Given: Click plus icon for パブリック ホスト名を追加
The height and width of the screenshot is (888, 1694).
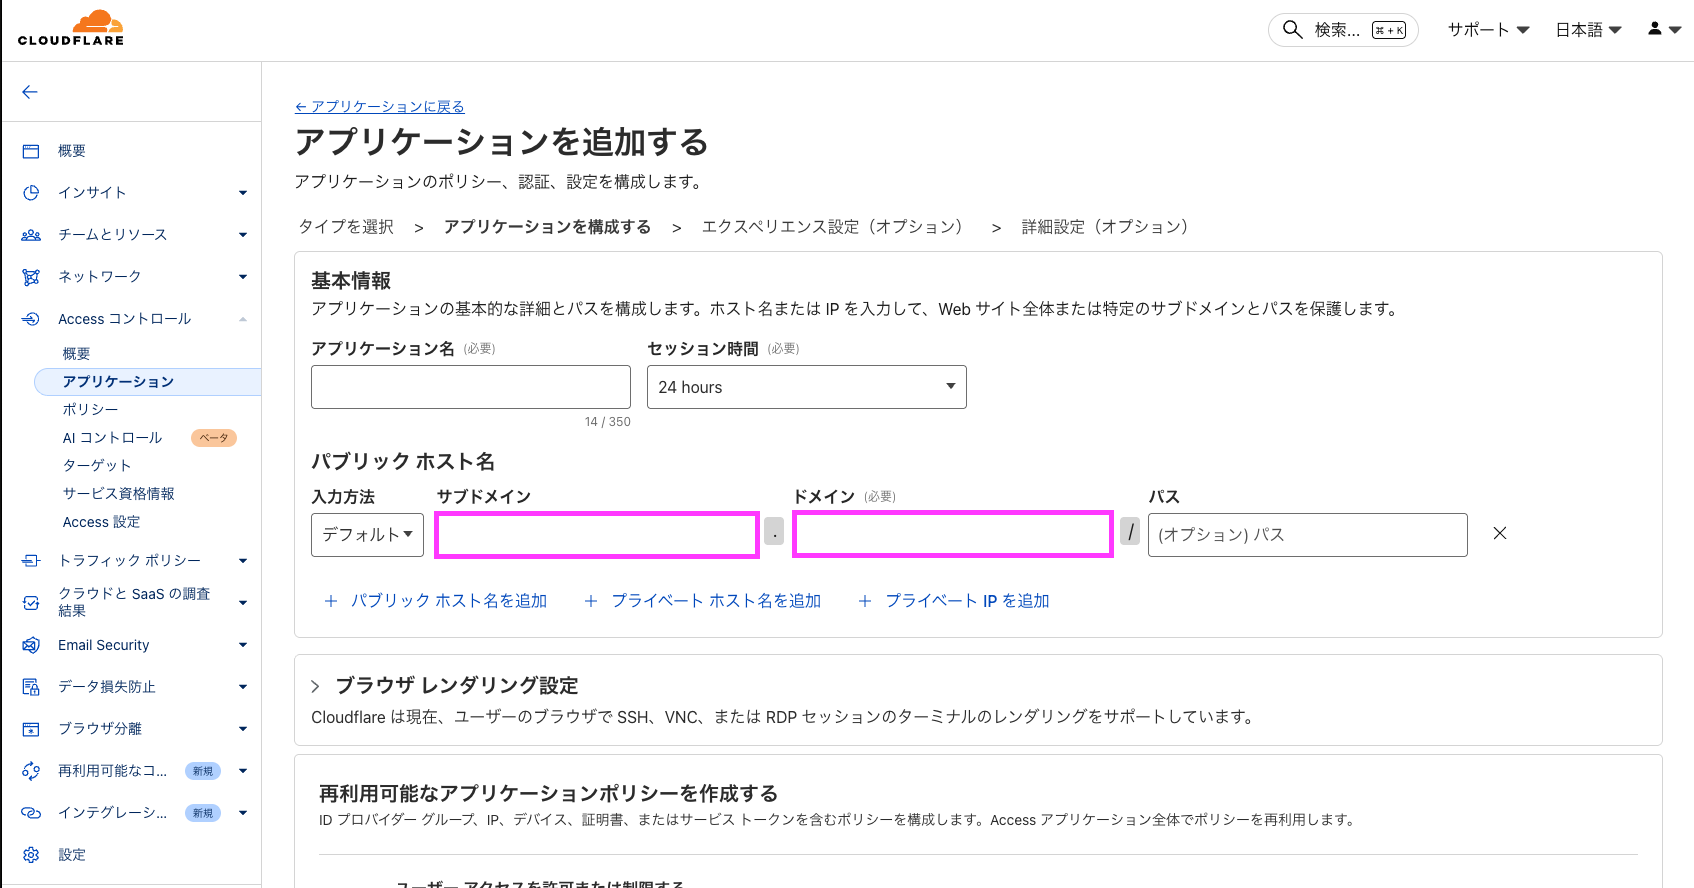Looking at the screenshot, I should [331, 601].
